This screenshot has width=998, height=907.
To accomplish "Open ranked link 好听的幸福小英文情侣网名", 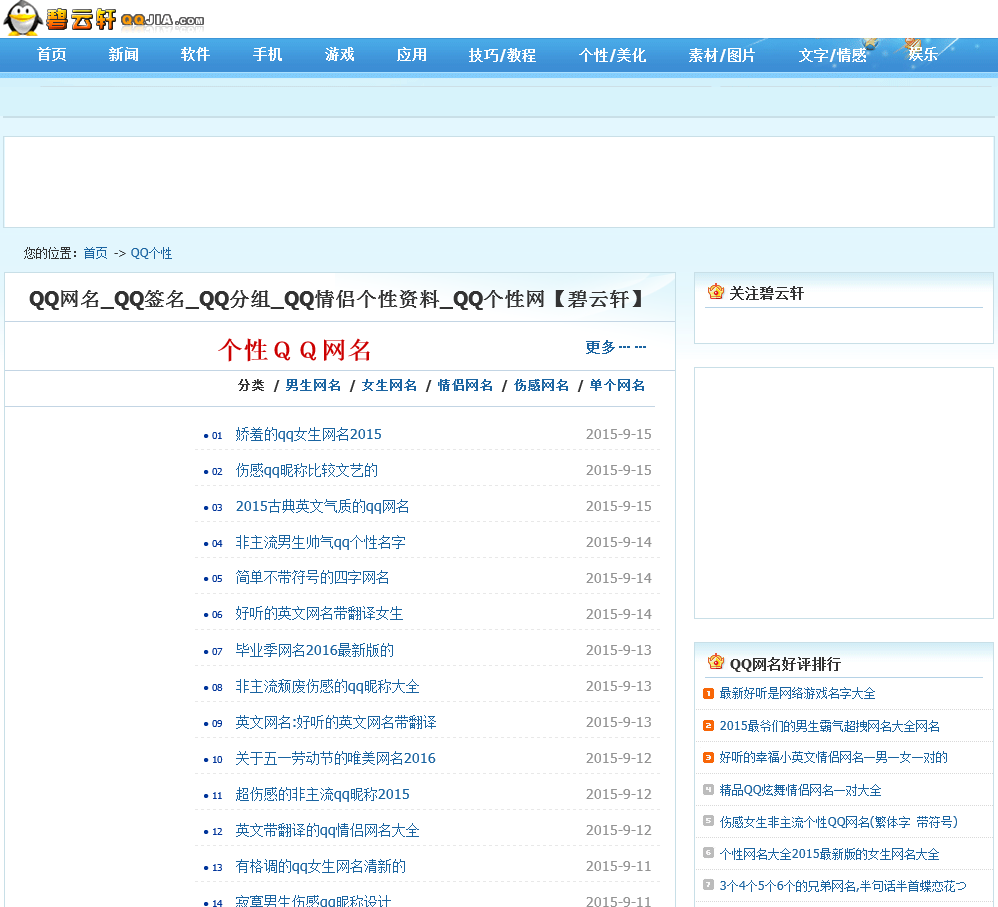I will coord(834,757).
